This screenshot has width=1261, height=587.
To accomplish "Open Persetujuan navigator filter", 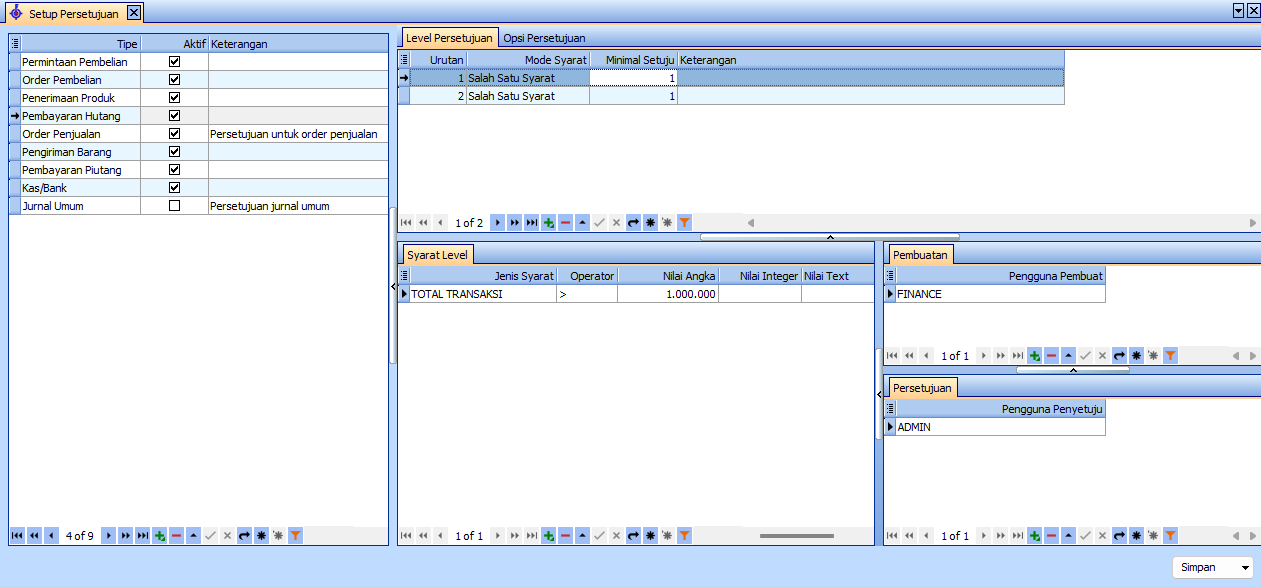I will click(x=1170, y=536).
